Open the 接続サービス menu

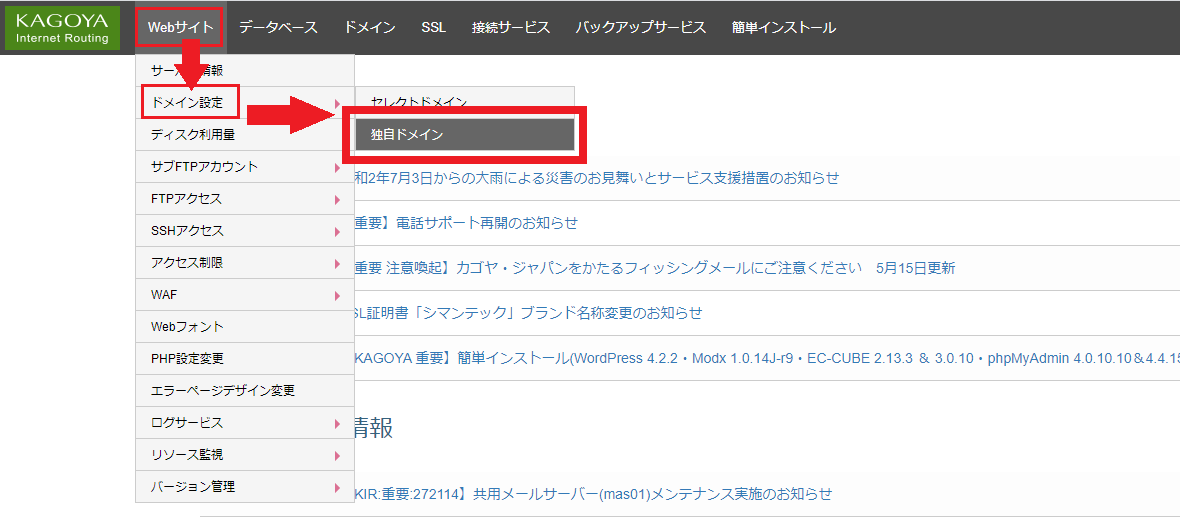pyautogui.click(x=511, y=28)
